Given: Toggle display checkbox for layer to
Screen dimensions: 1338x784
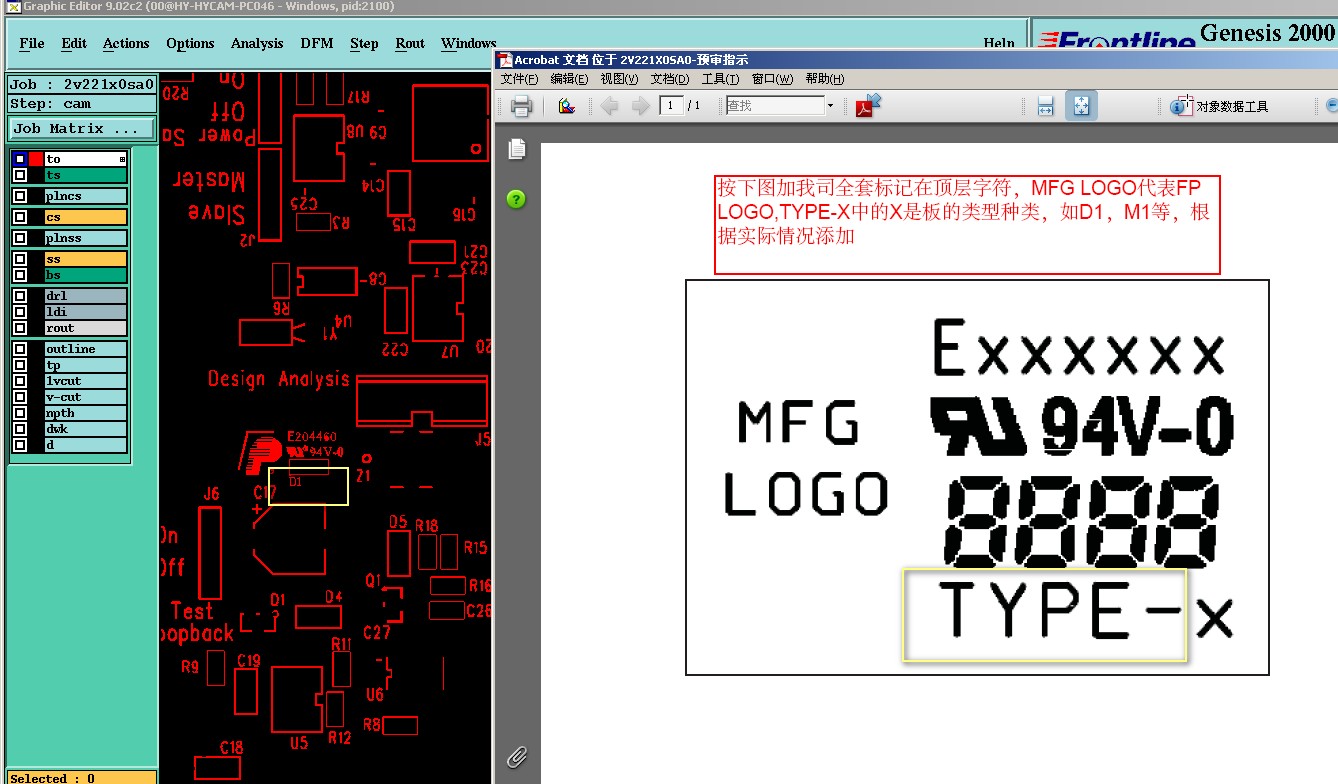Looking at the screenshot, I should click(20, 159).
